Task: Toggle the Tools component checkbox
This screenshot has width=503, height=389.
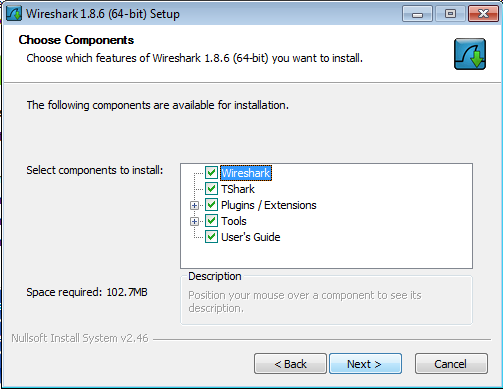Action: pos(211,221)
